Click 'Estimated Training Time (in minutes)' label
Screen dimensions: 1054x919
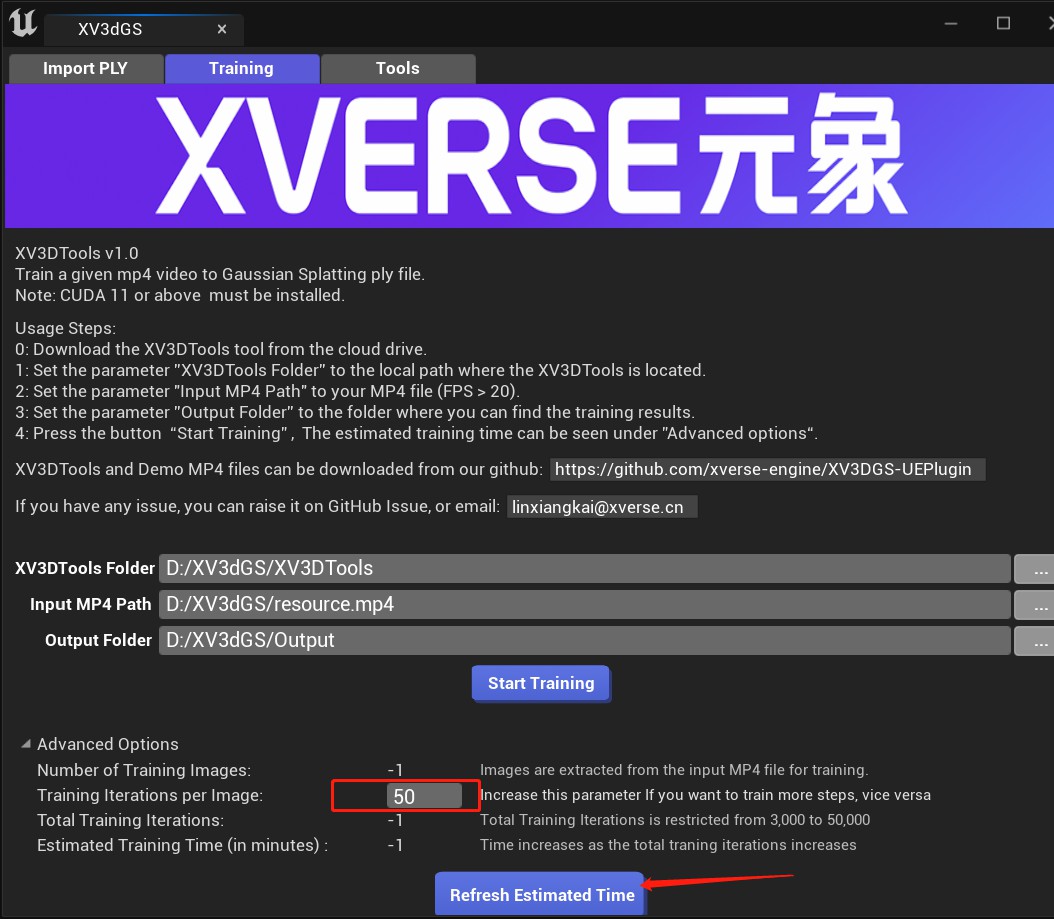(182, 845)
